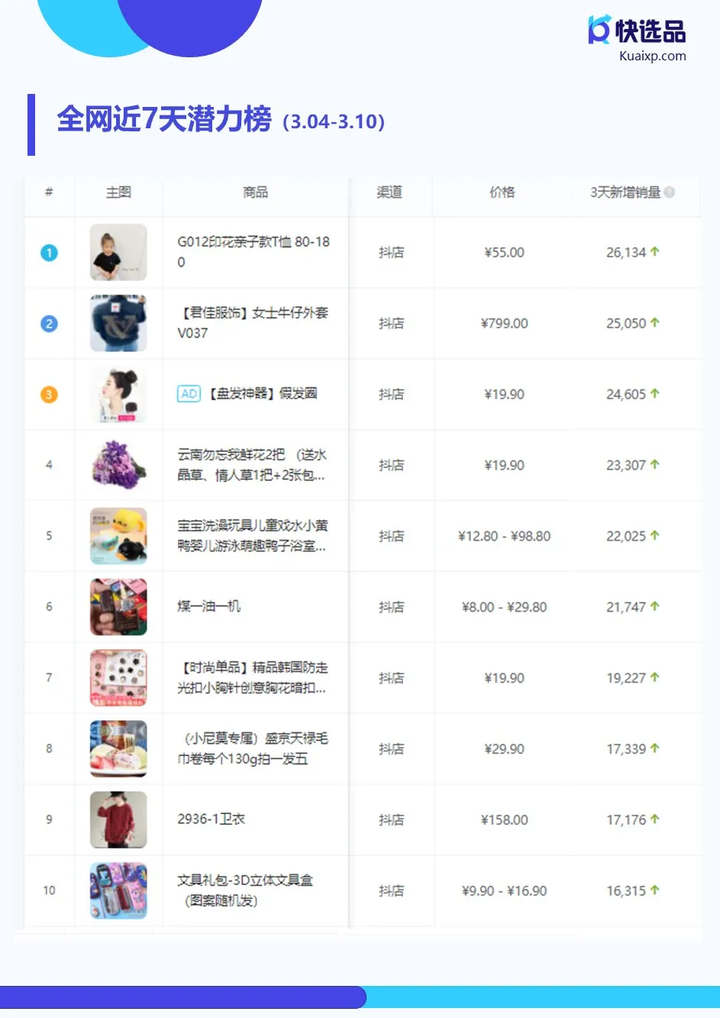Open product G012印花亲子款T恤

[254, 252]
